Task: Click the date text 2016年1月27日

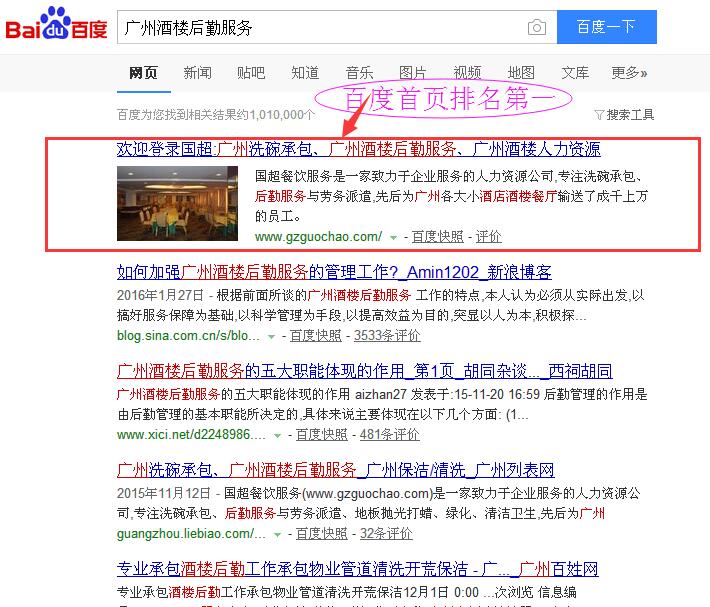Action: pos(160,296)
